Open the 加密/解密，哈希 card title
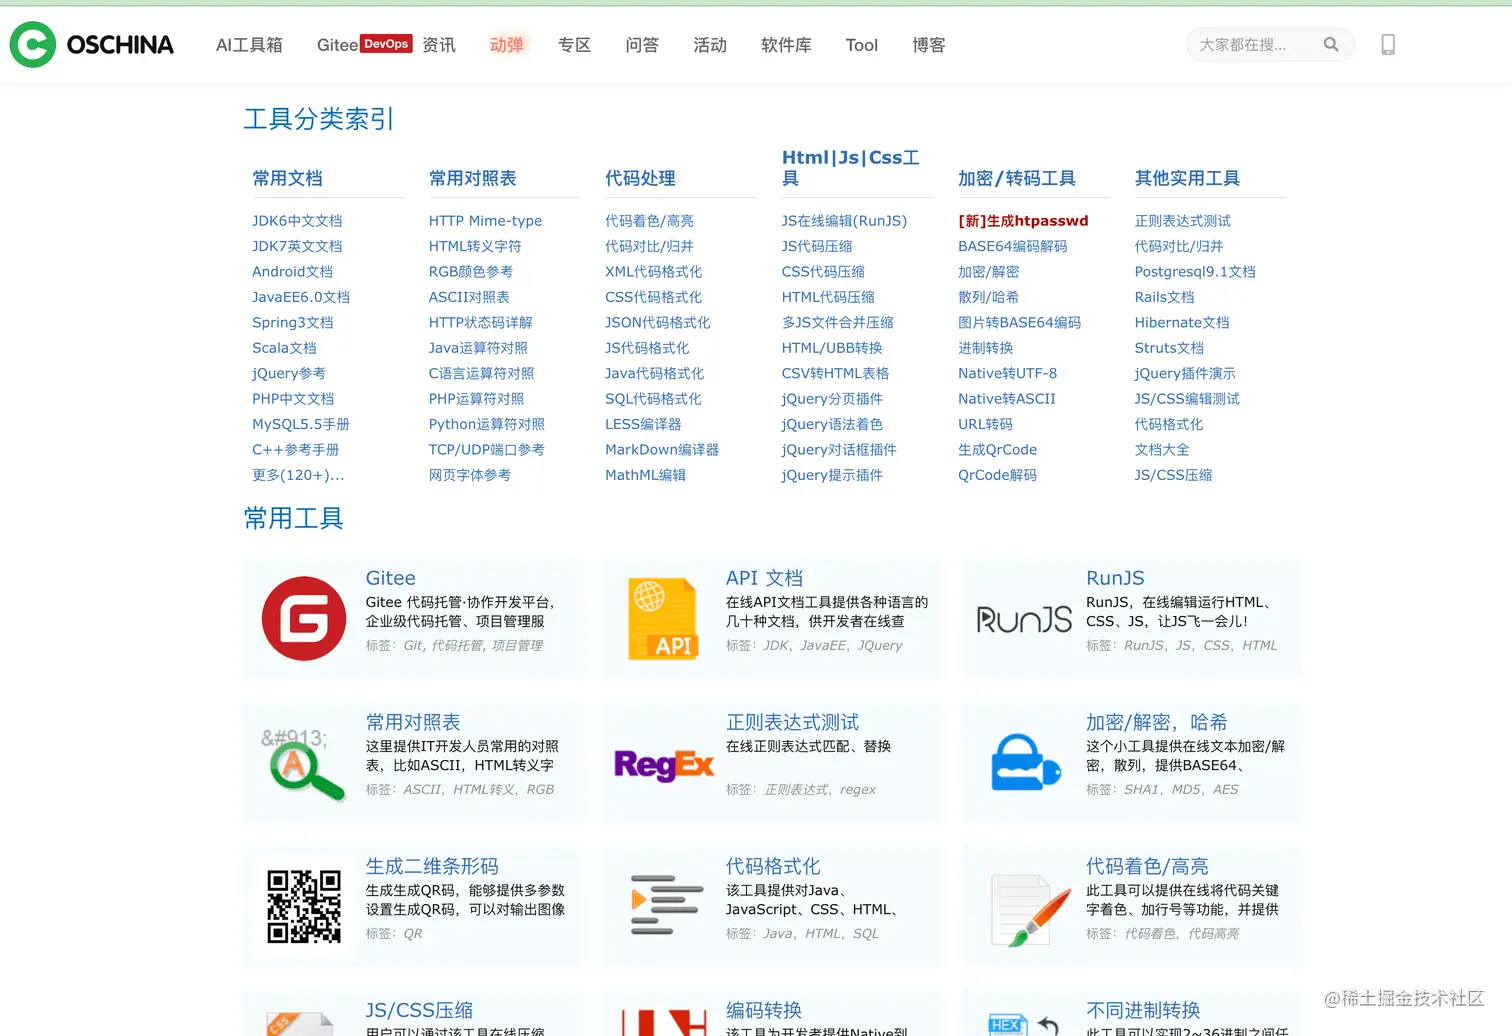The width and height of the screenshot is (1512, 1036). 1156,722
